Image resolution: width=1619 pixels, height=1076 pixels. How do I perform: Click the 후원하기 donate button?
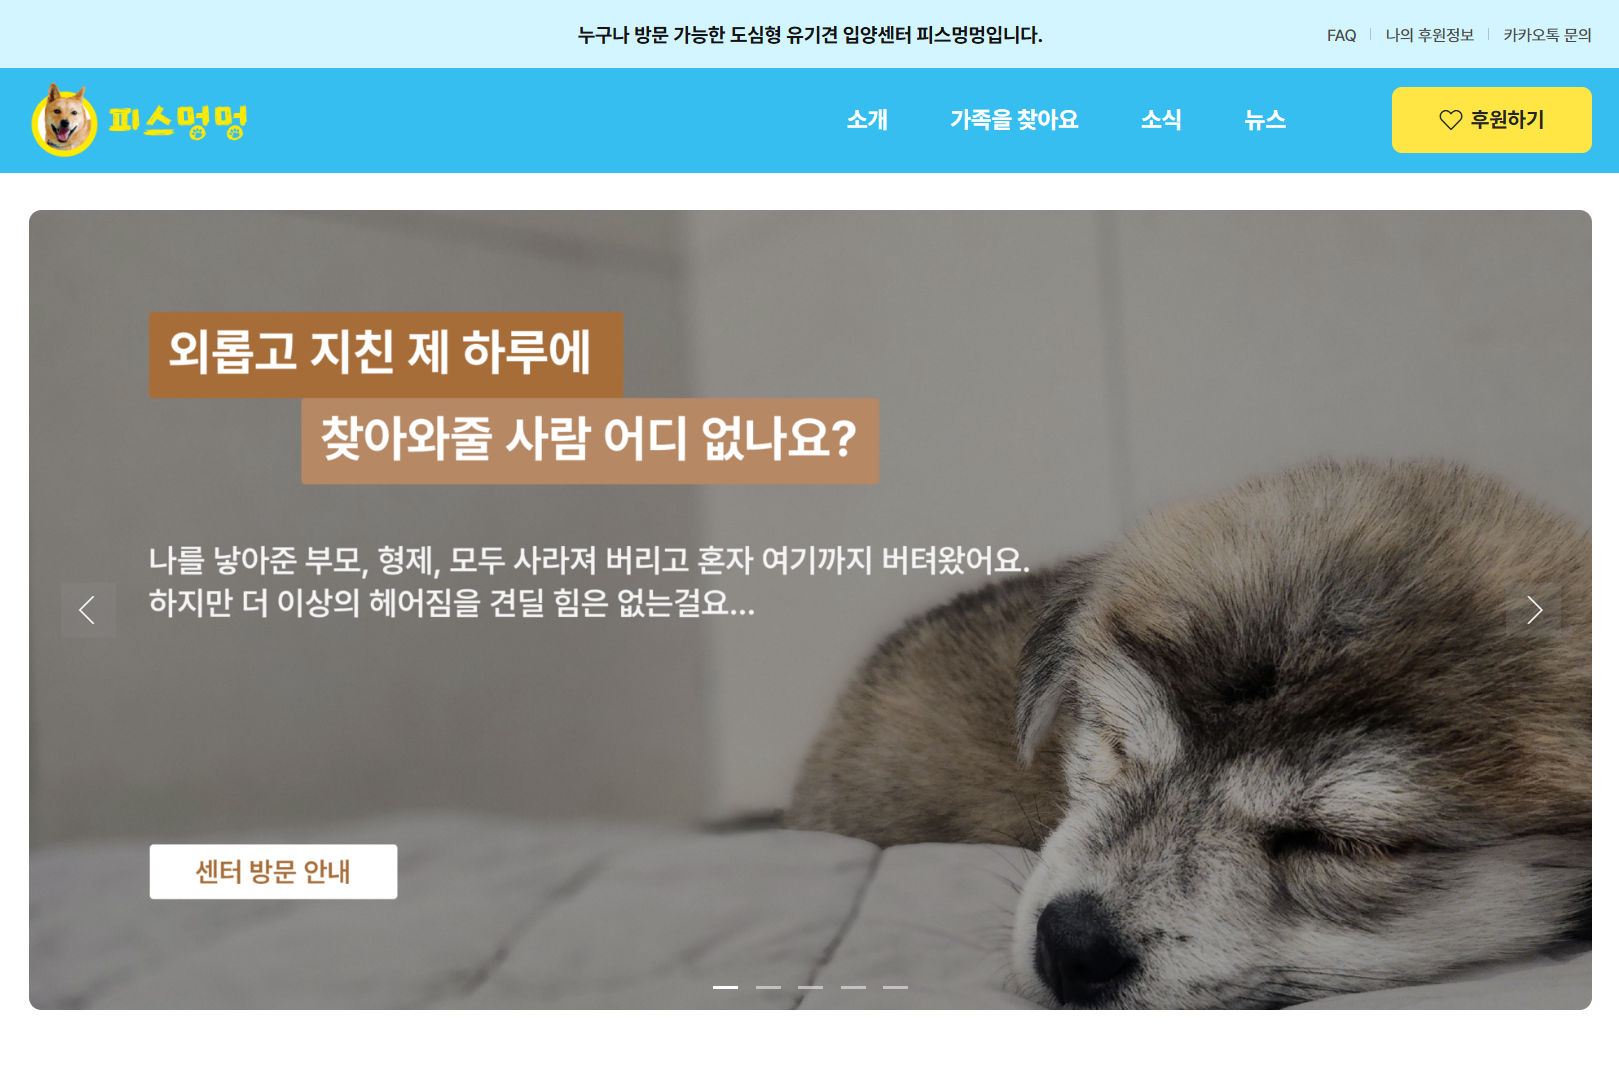[1491, 120]
